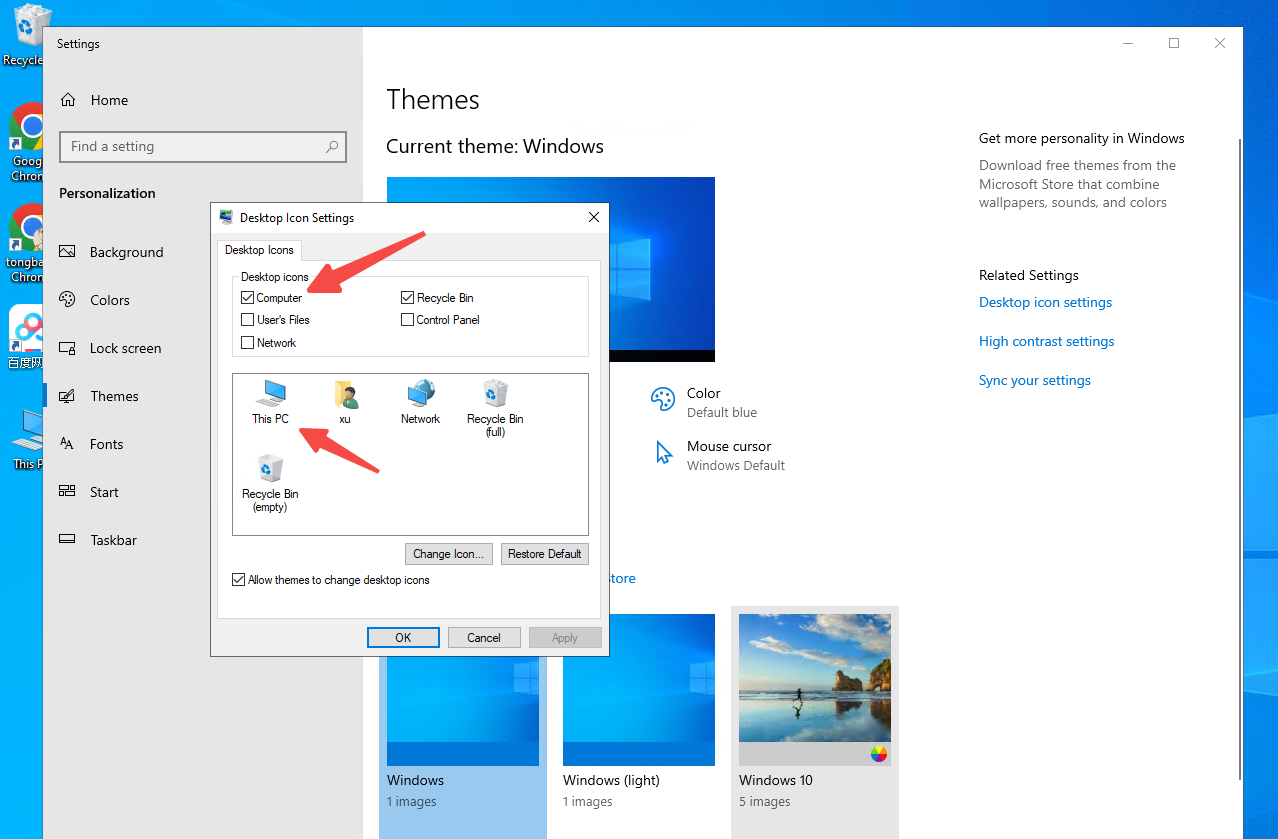Close the Desktop Icon Settings dialog
The height and width of the screenshot is (839, 1278).
point(594,217)
